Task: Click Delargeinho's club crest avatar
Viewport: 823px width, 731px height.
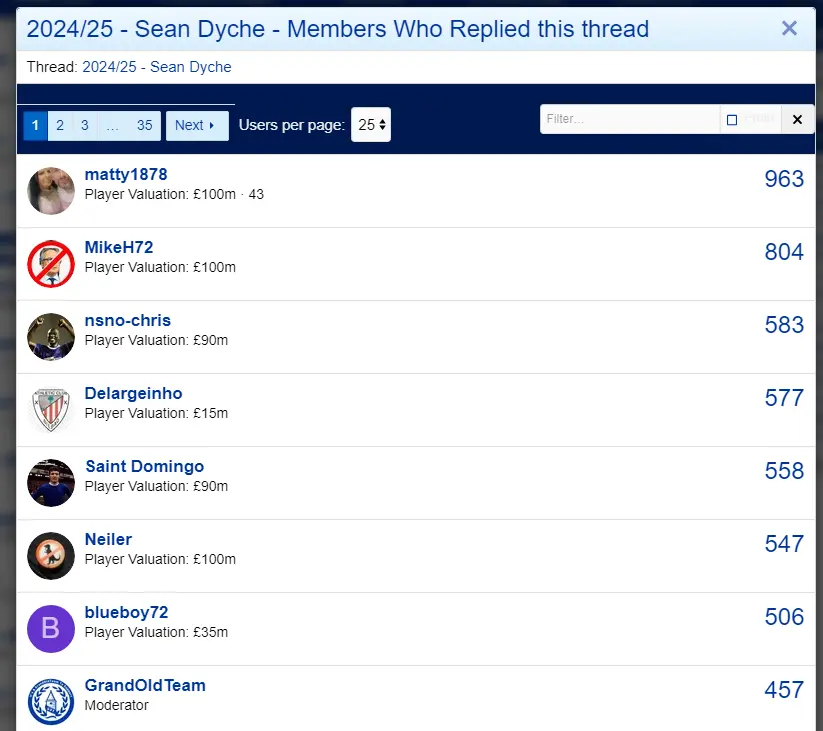Action: point(51,410)
